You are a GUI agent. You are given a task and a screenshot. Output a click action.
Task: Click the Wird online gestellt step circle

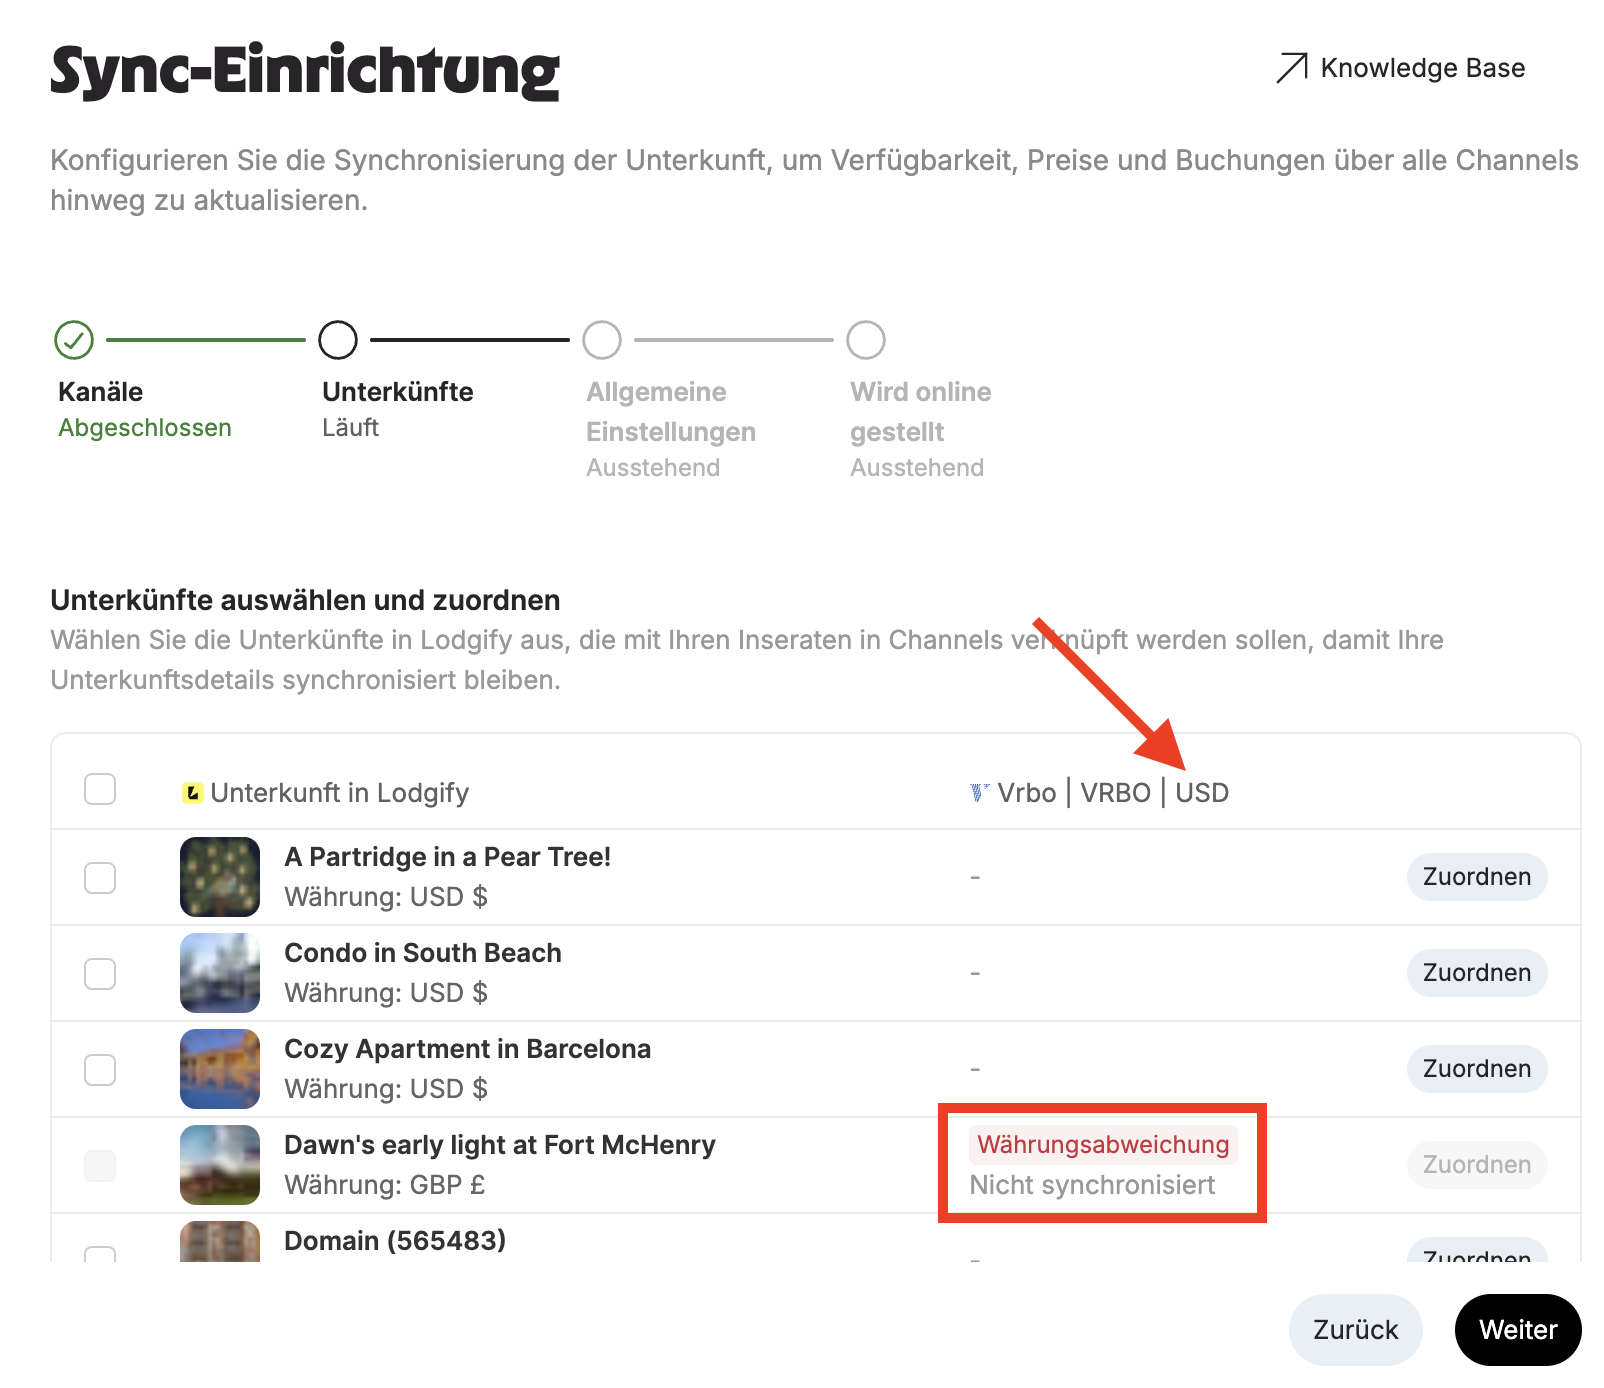coord(866,340)
